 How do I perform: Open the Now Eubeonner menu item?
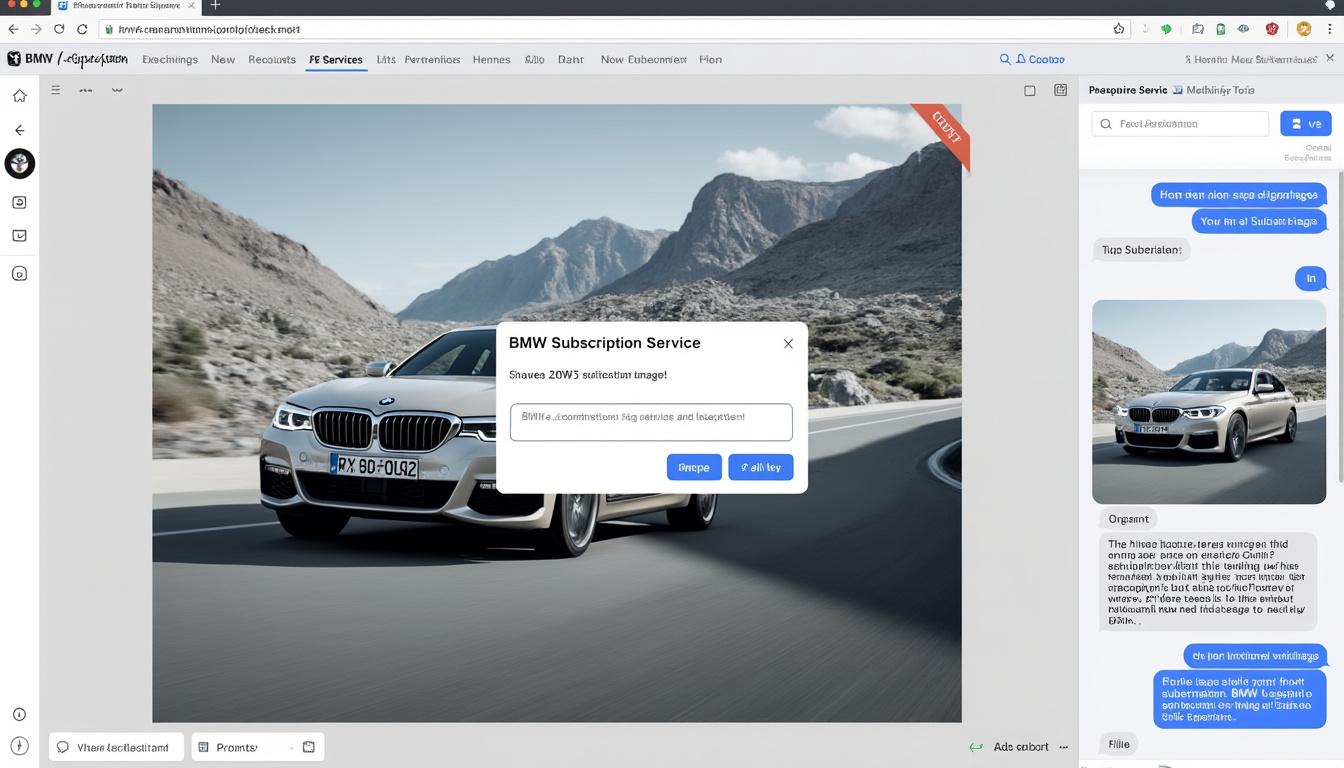click(x=644, y=60)
